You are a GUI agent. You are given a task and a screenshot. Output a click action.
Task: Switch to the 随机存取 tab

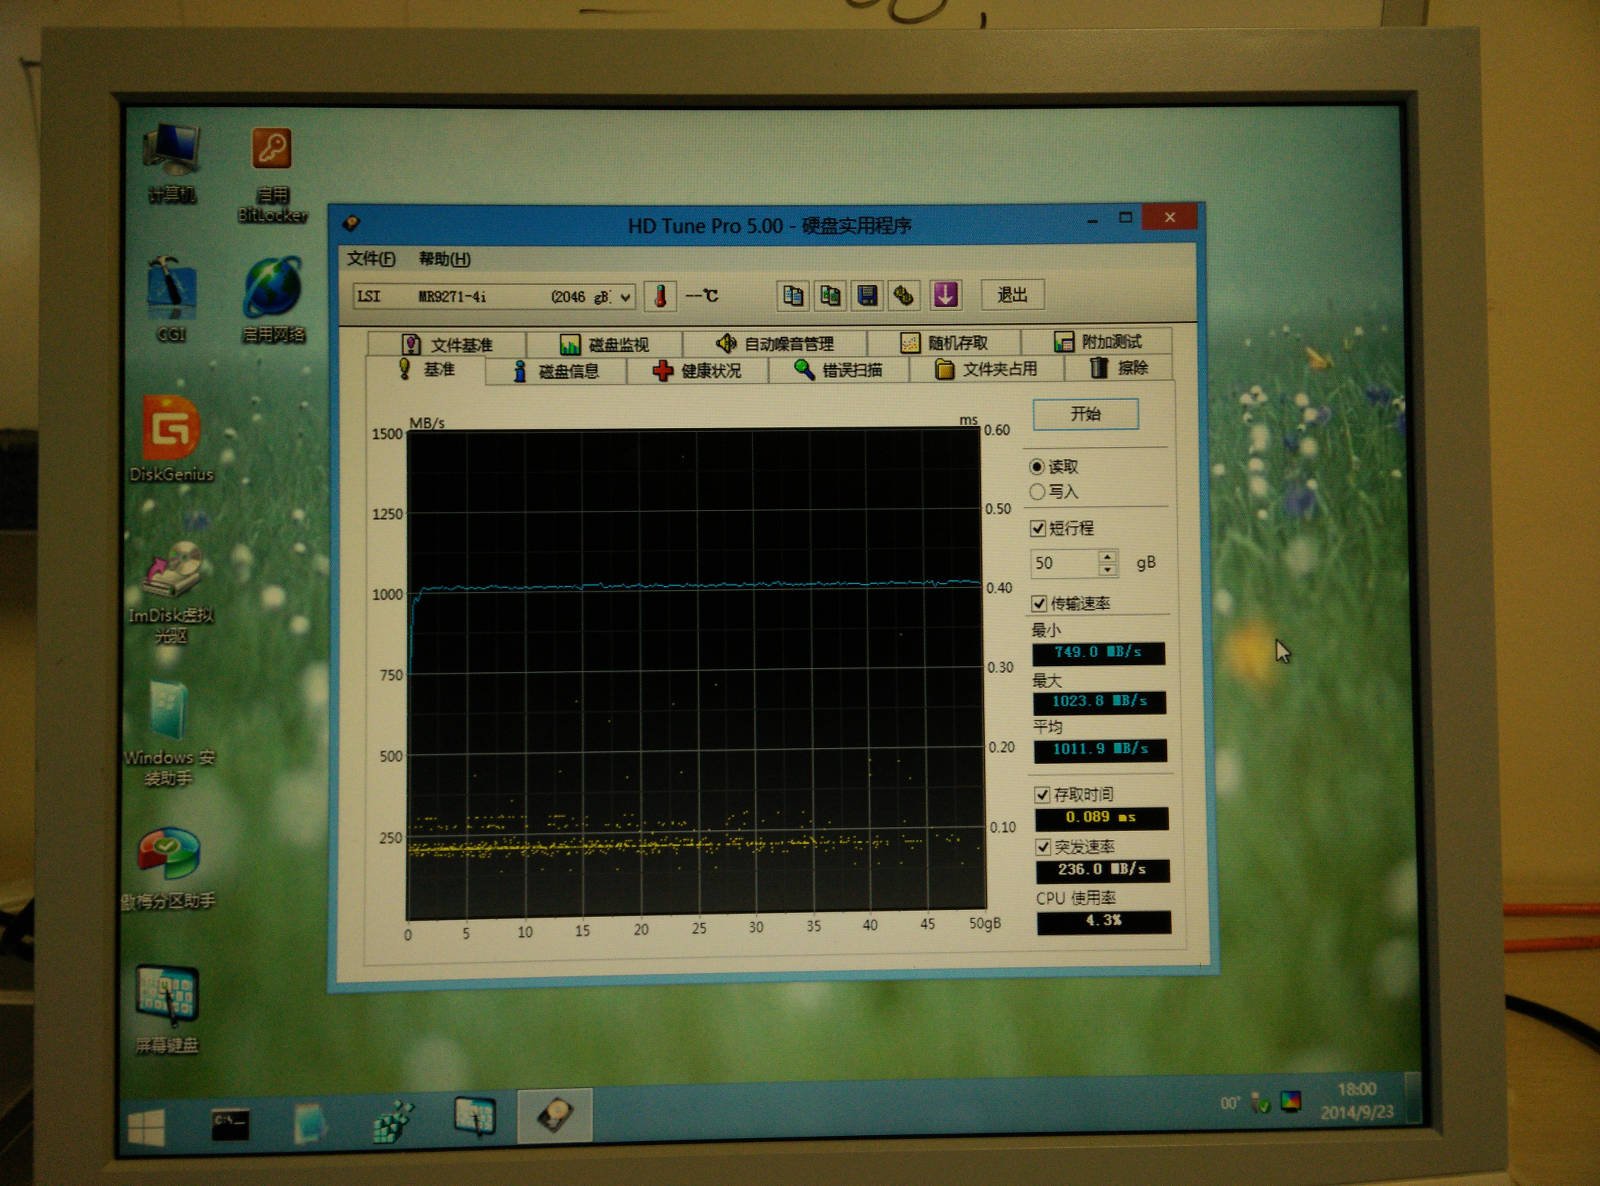pyautogui.click(x=944, y=343)
